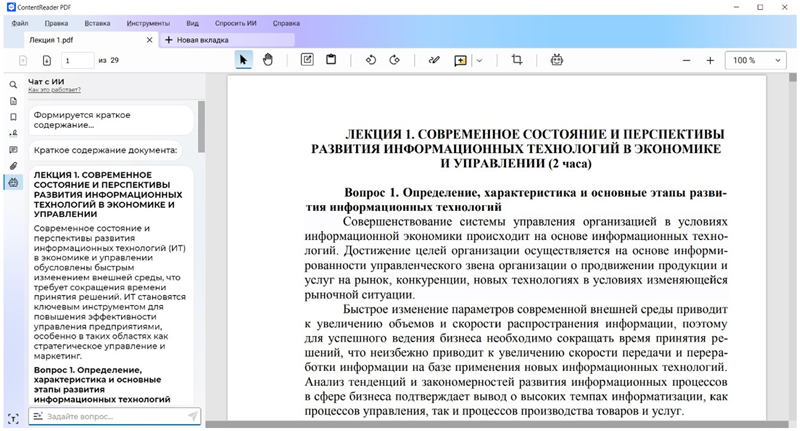Open the AI robot icon in toolbar
Screen dimensions: 800x431
coord(556,60)
